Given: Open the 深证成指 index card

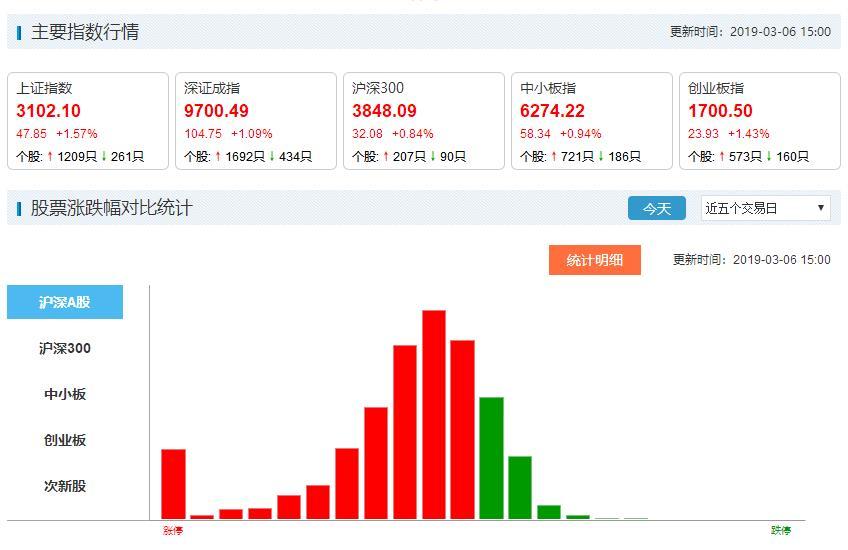Looking at the screenshot, I should click(x=256, y=120).
